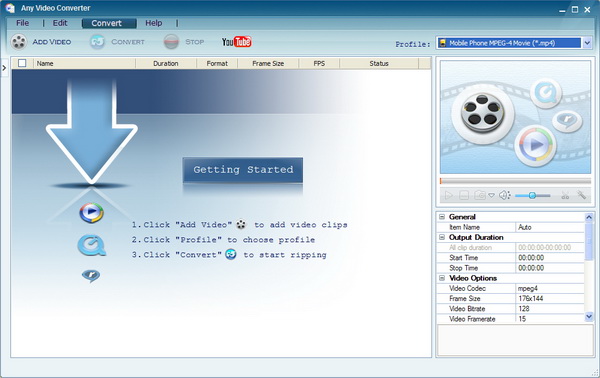
Task: Open the snapshot options dropdown arrow
Action: click(491, 196)
